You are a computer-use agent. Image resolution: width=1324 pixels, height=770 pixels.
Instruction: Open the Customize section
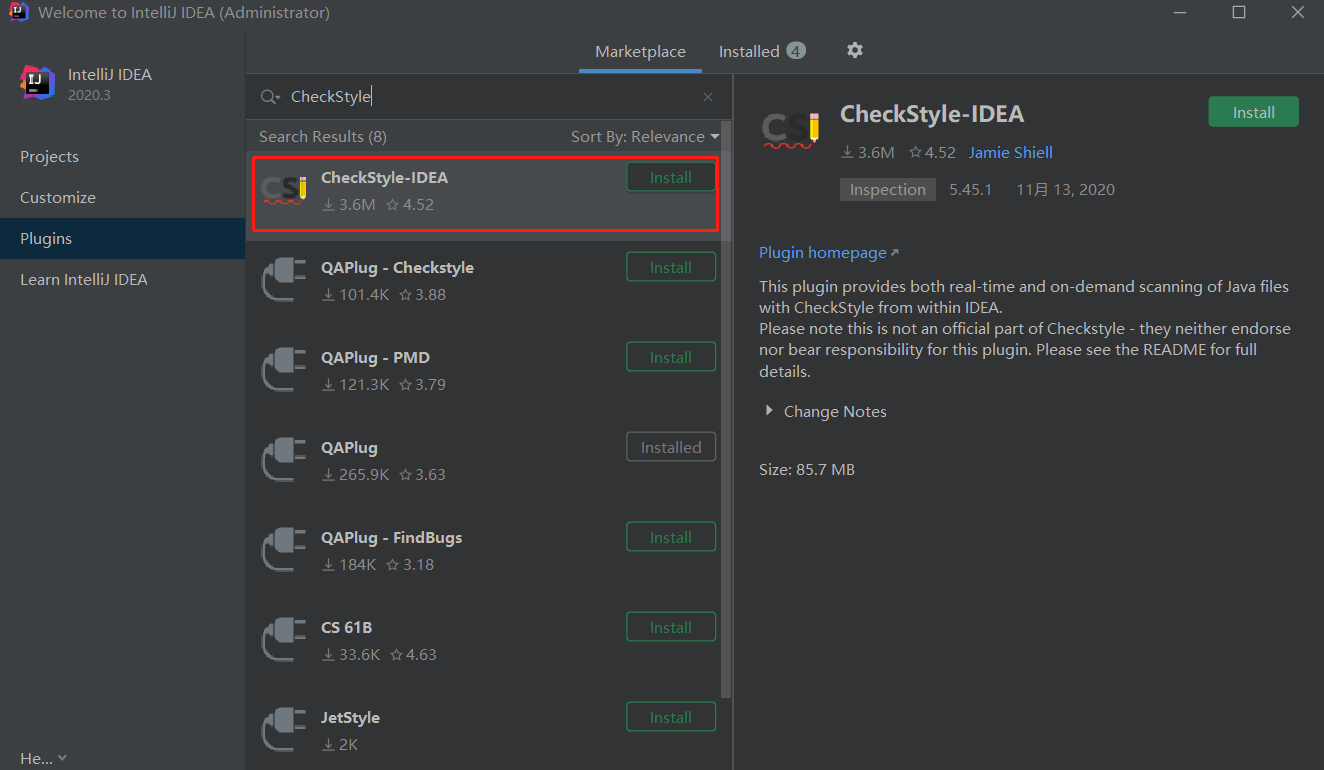[x=122, y=197]
